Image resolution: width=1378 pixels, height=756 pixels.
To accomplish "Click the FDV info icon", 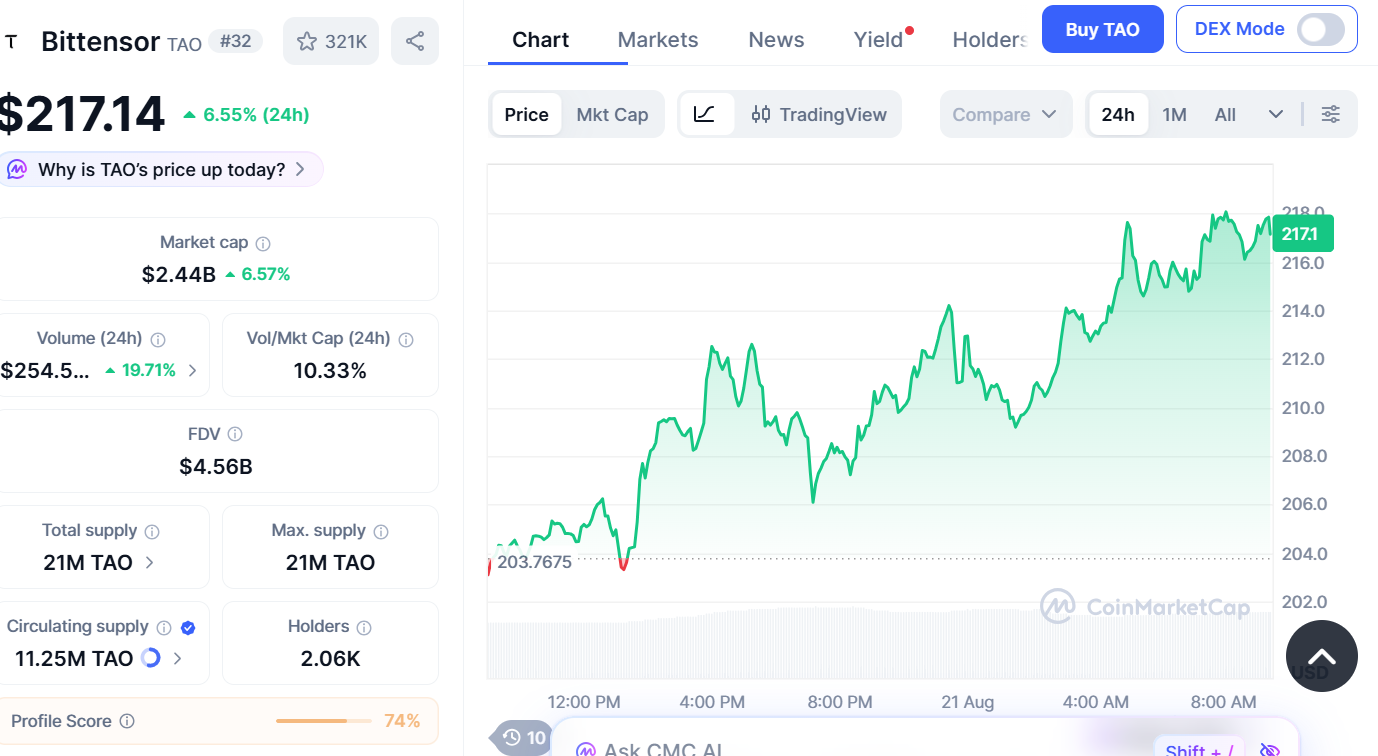I will pos(235,434).
